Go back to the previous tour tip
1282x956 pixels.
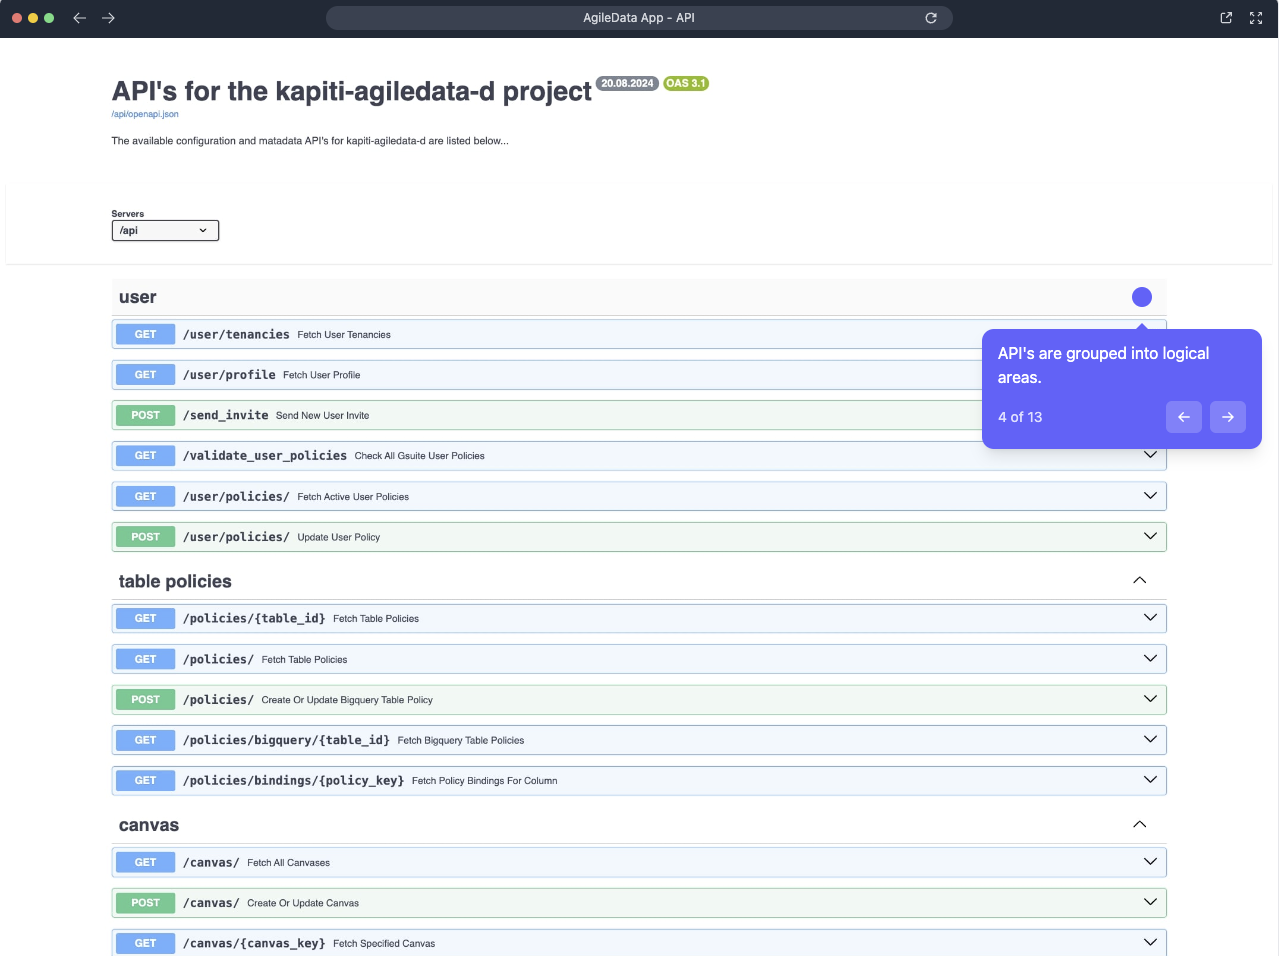click(1184, 417)
